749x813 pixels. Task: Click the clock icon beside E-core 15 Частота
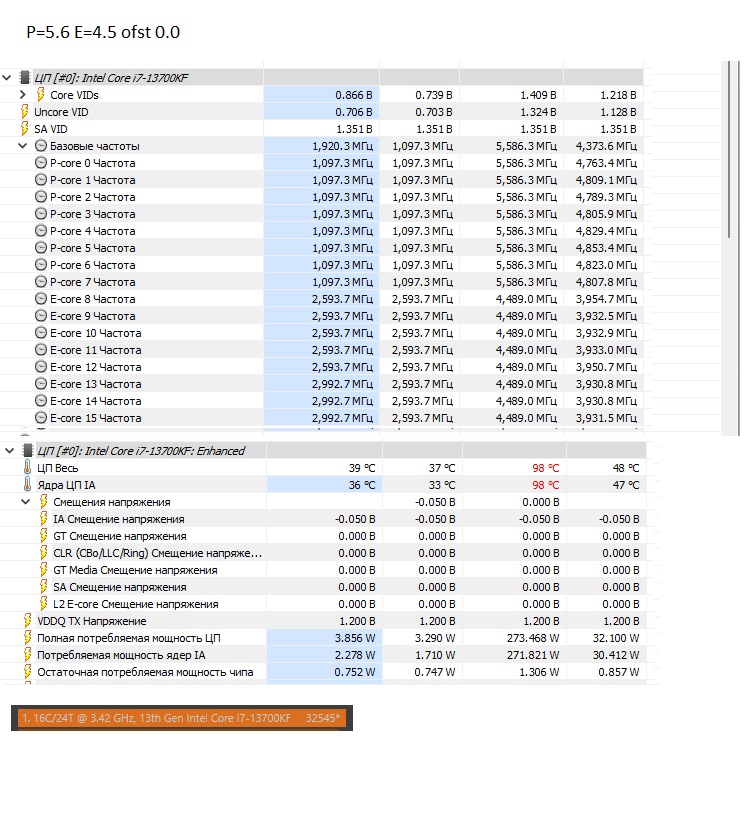click(41, 417)
